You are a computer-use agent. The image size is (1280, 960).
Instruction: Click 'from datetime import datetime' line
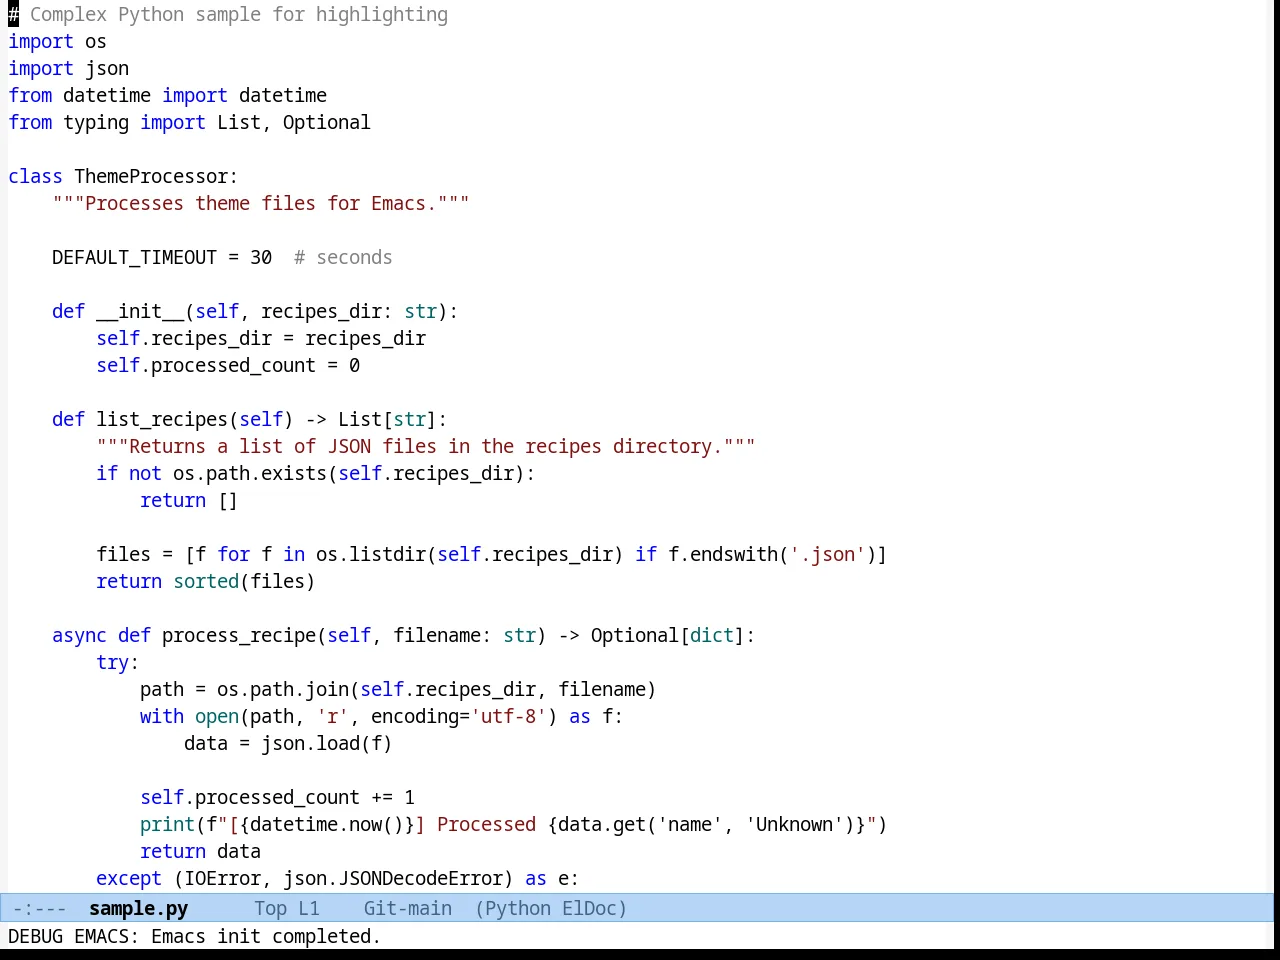pyautogui.click(x=167, y=95)
